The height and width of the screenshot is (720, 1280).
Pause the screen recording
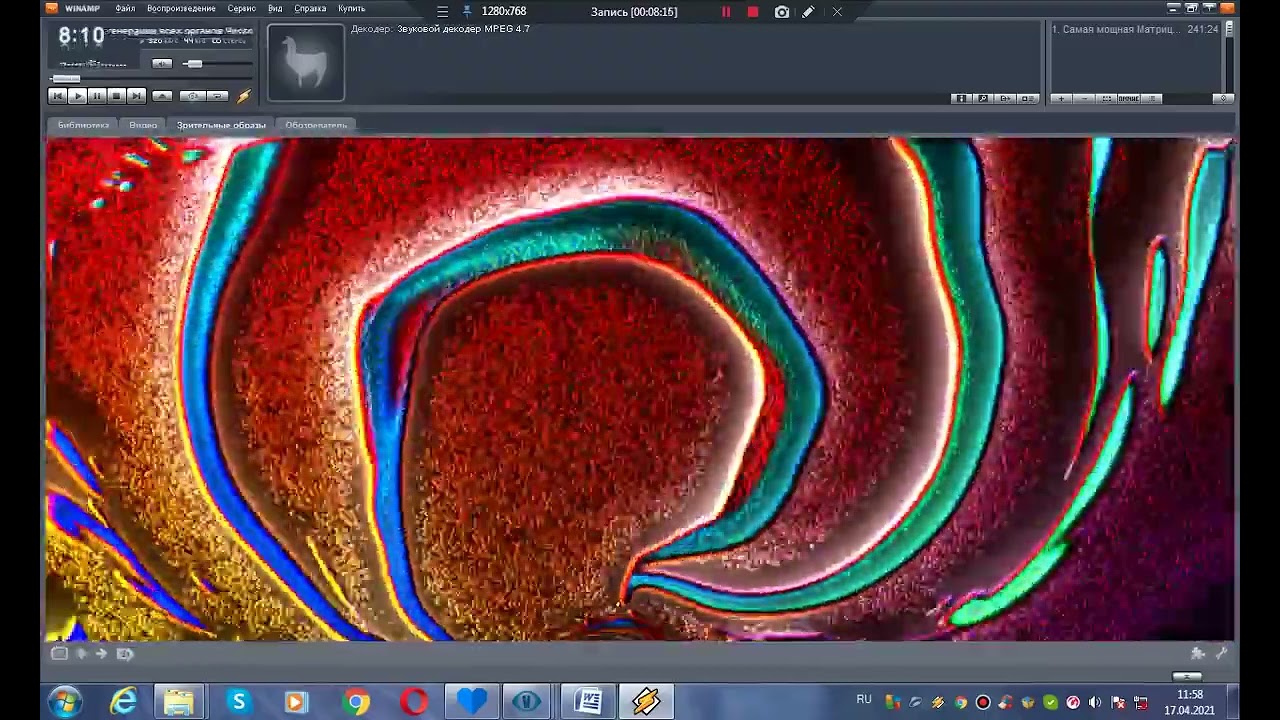coord(726,12)
